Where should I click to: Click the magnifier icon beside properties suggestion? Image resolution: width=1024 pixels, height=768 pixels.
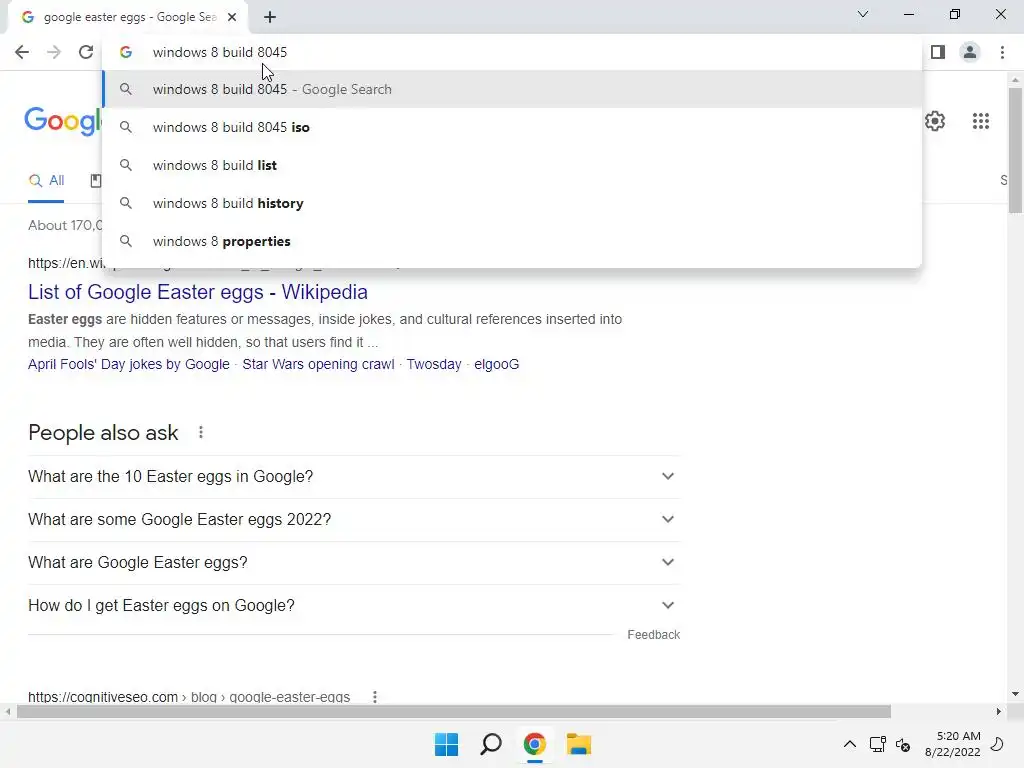pyautogui.click(x=126, y=241)
